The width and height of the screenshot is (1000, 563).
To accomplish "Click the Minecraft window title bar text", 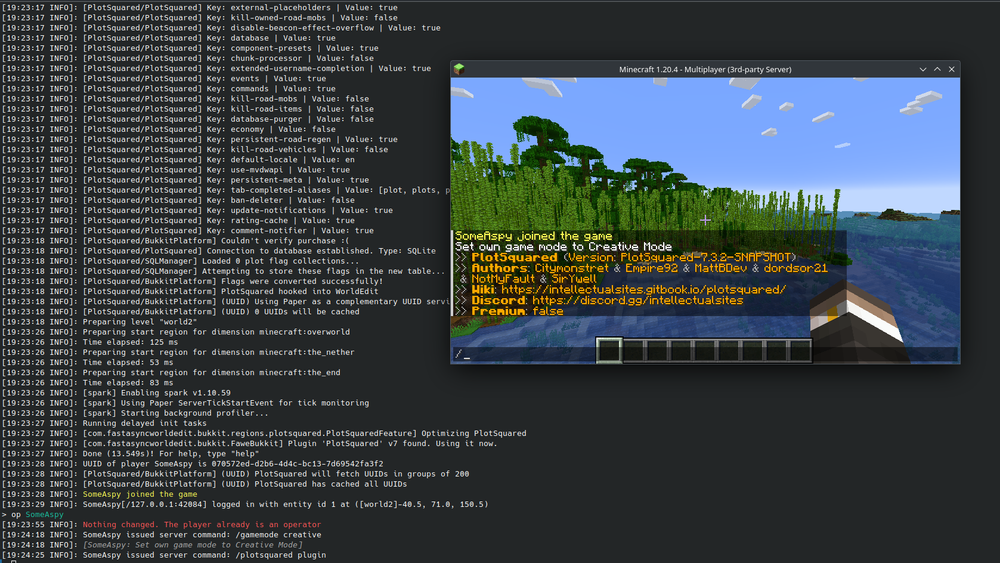I will (x=705, y=69).
